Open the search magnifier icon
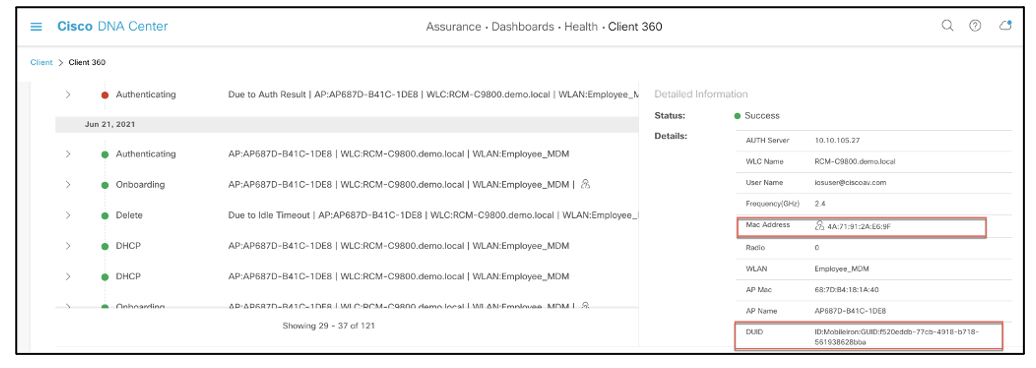This screenshot has height=368, width=1036. click(947, 26)
